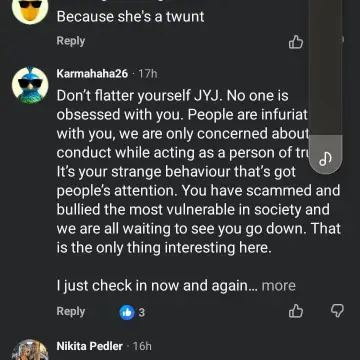
Task: Open Karmahaha26's peacock avatar
Action: click(30, 85)
